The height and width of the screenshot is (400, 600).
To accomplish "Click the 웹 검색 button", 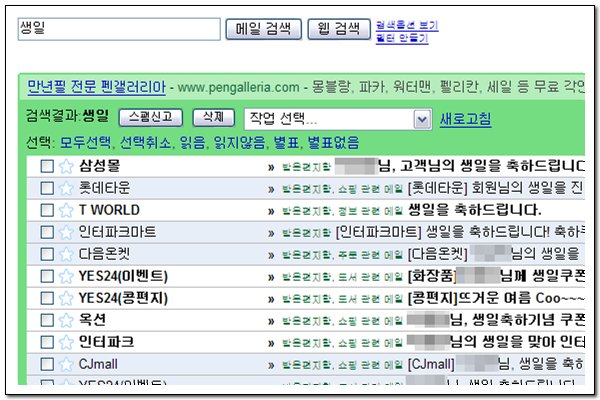I will tap(339, 29).
